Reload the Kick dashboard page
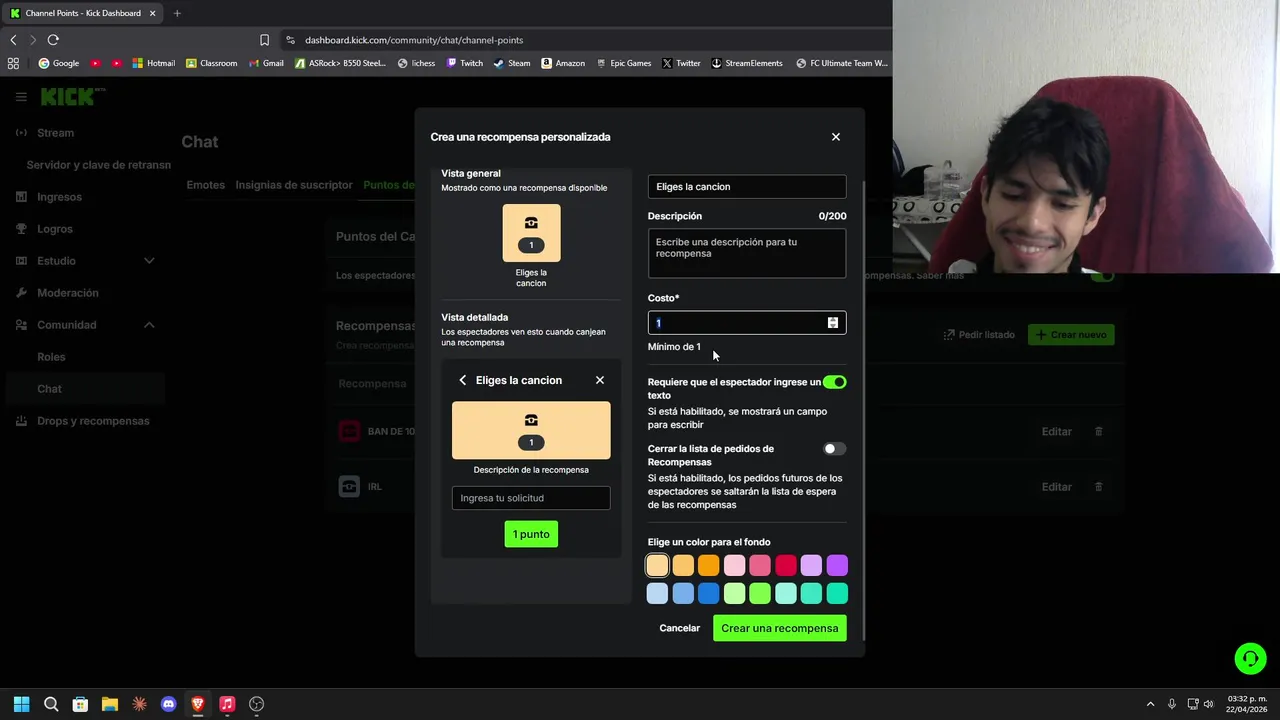The height and width of the screenshot is (720, 1280). click(53, 40)
